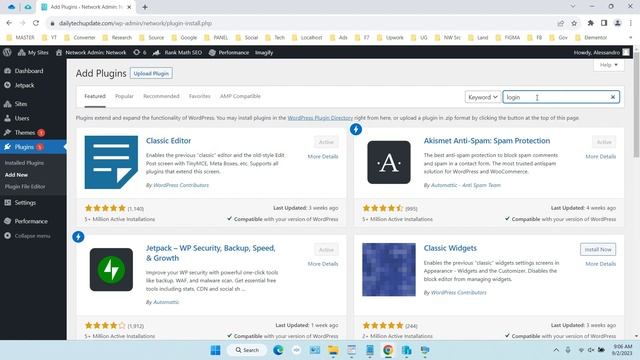The image size is (640, 360).
Task: Click the taskbar Search box
Action: [247, 350]
